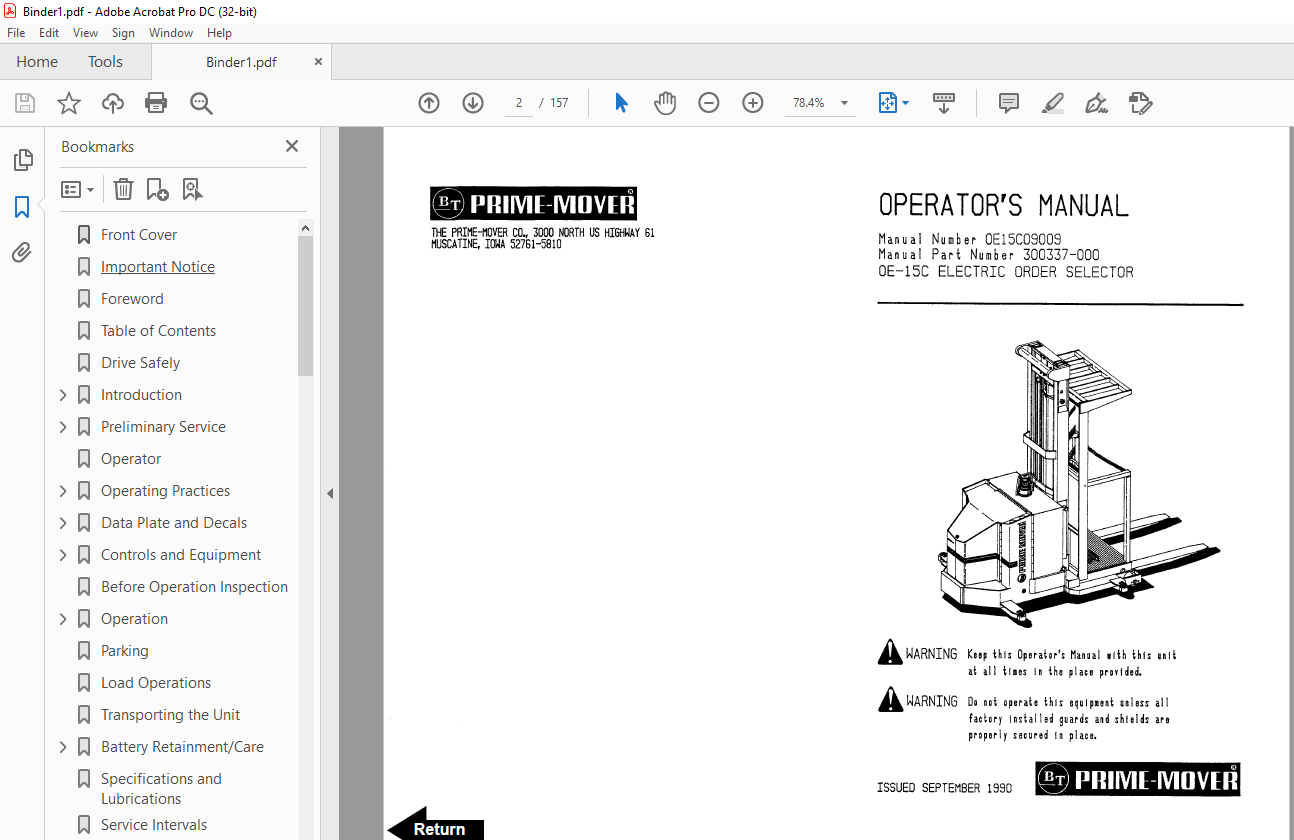The height and width of the screenshot is (840, 1294).
Task: Bookmark the file with the star icon
Action: point(68,103)
